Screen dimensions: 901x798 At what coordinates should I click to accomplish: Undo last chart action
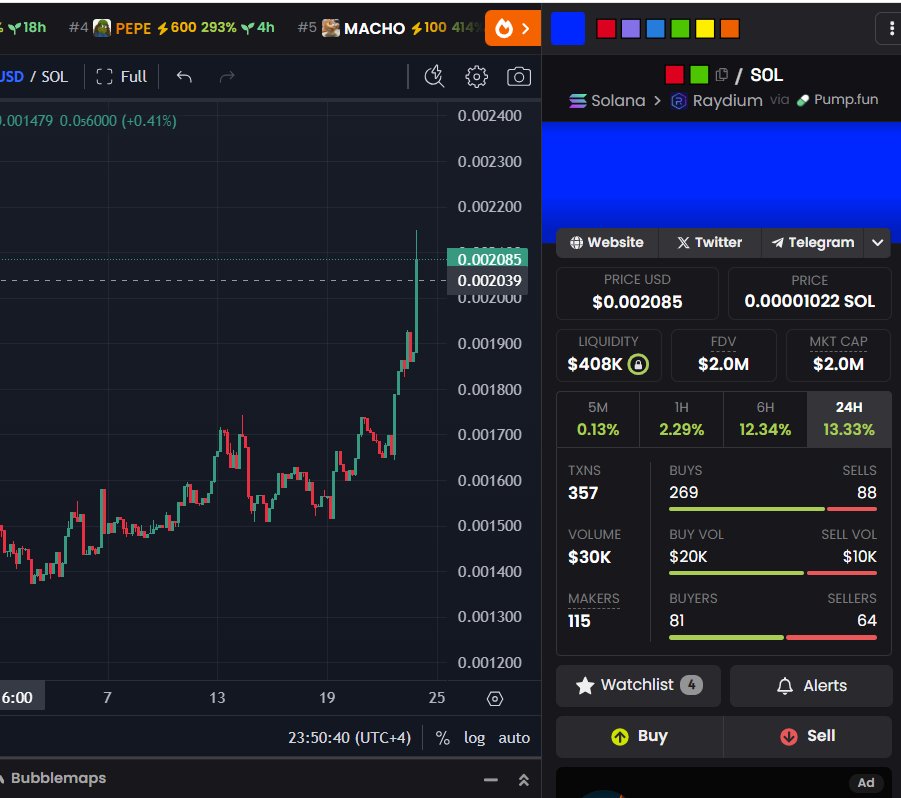pyautogui.click(x=184, y=76)
